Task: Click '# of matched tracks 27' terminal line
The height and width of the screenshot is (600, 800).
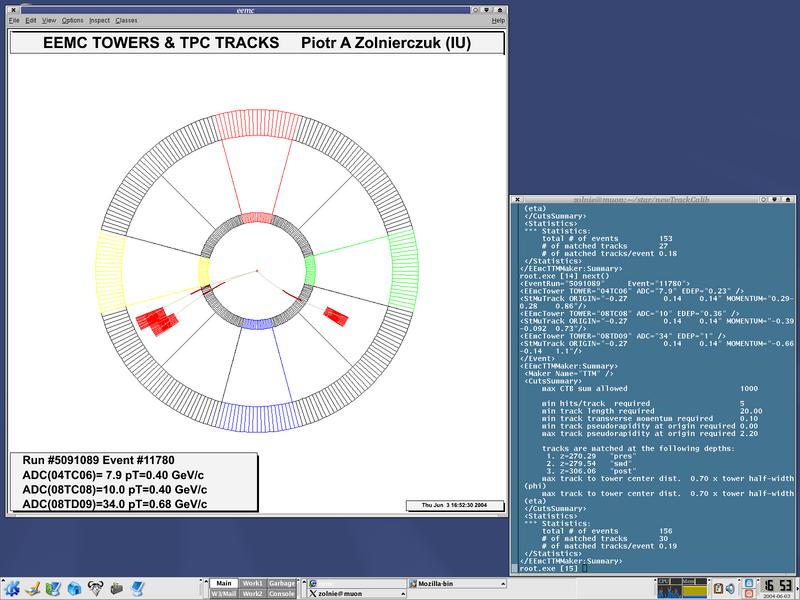Action: click(x=605, y=246)
